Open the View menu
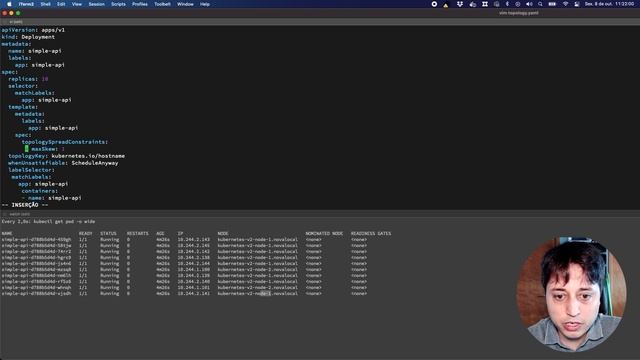The image size is (640, 360). click(77, 4)
